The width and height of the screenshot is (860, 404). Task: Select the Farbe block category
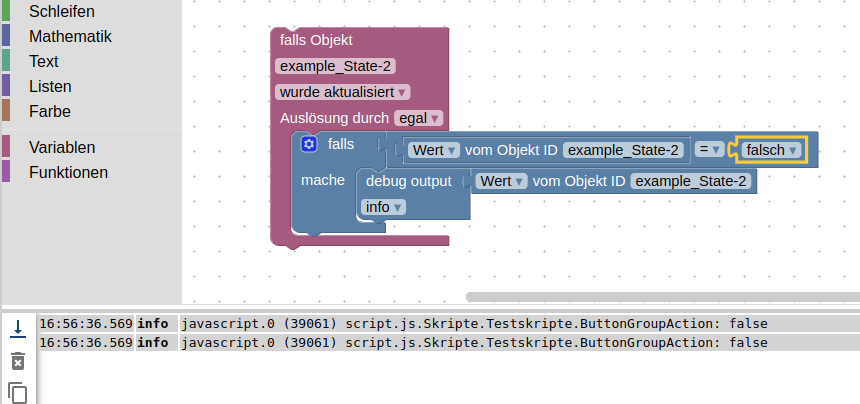tap(49, 111)
